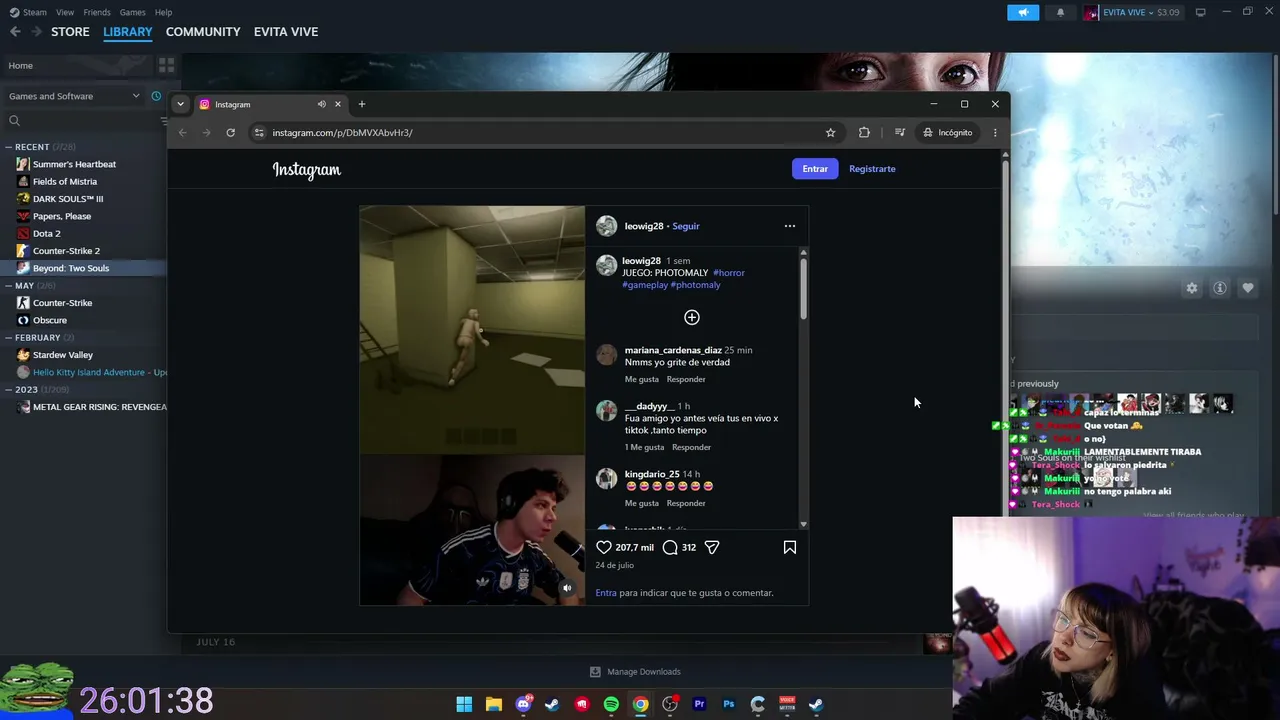Open Steam notifications bell

(x=1060, y=12)
